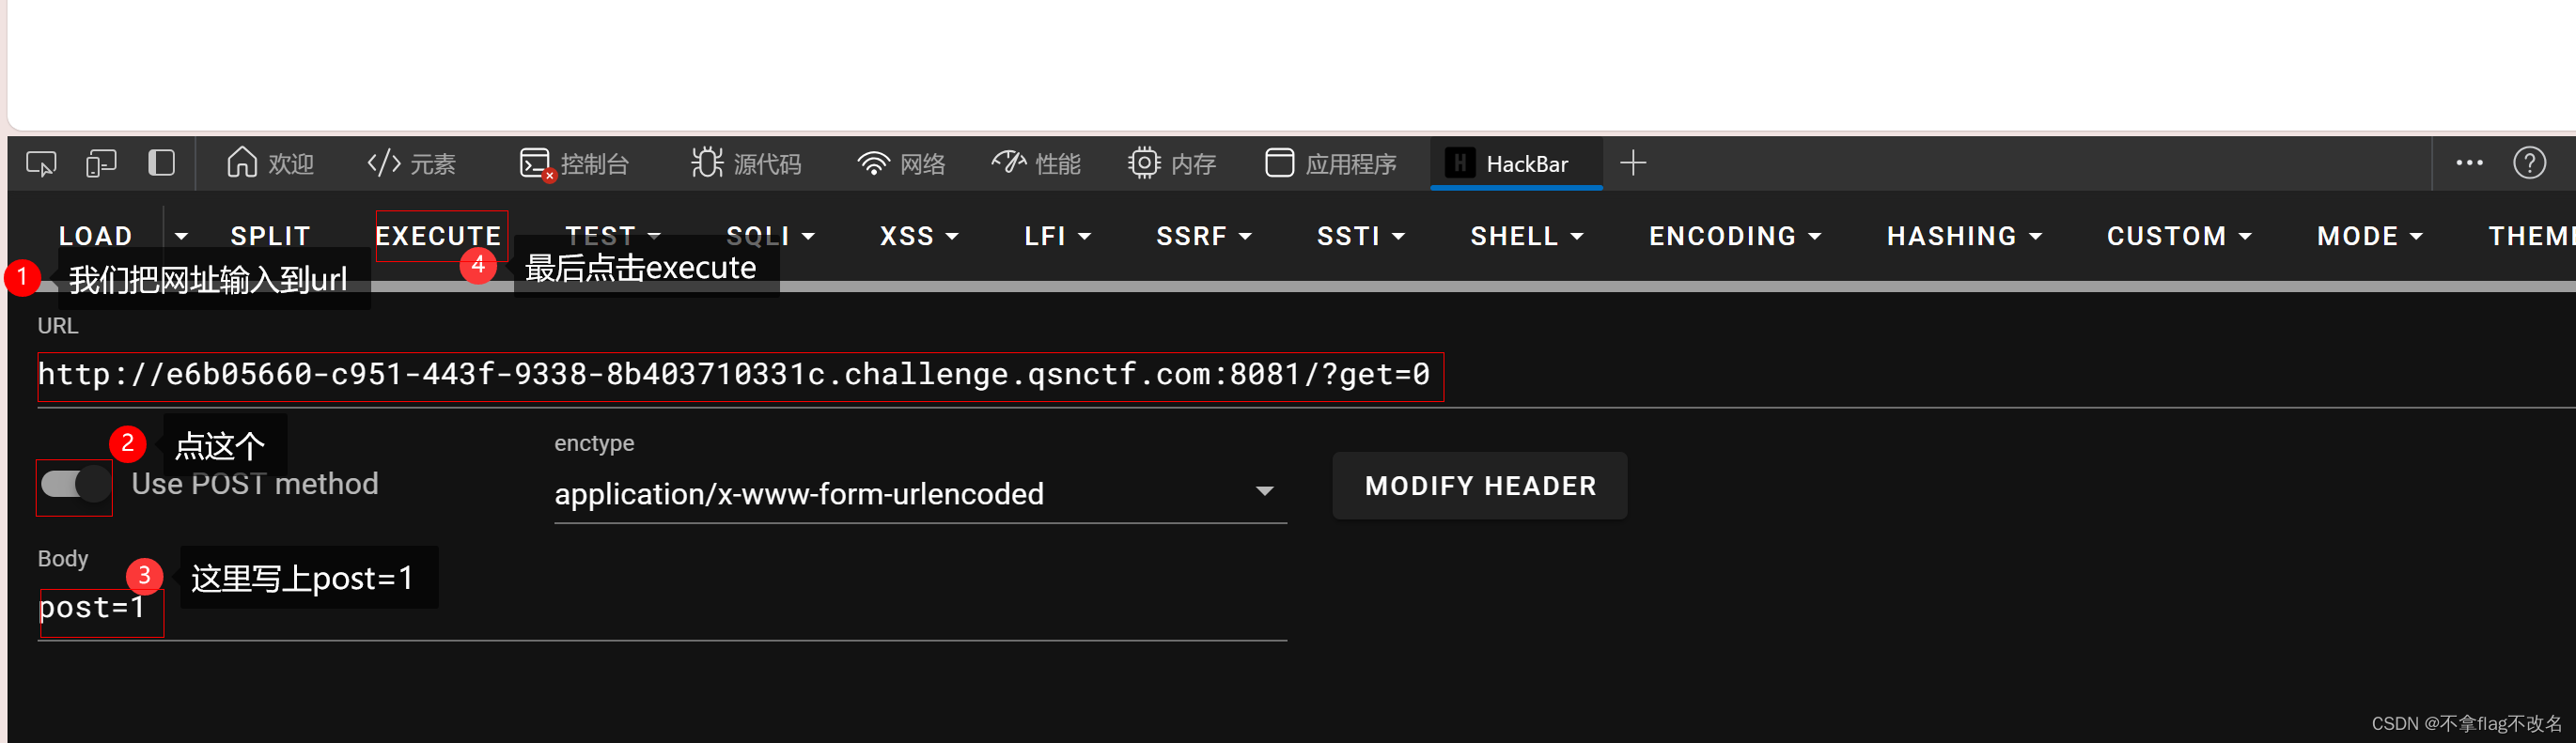Click the console error badge icon

[x=549, y=175]
